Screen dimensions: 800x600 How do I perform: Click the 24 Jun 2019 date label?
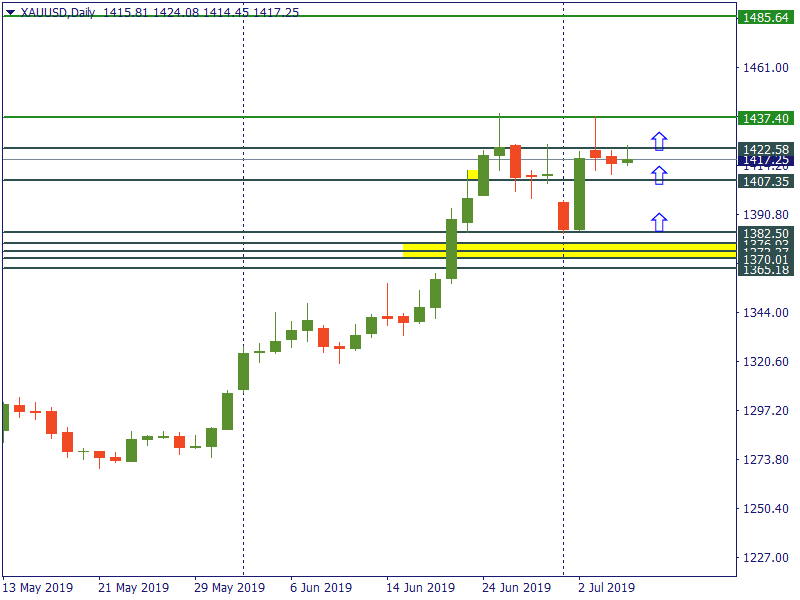(x=516, y=588)
